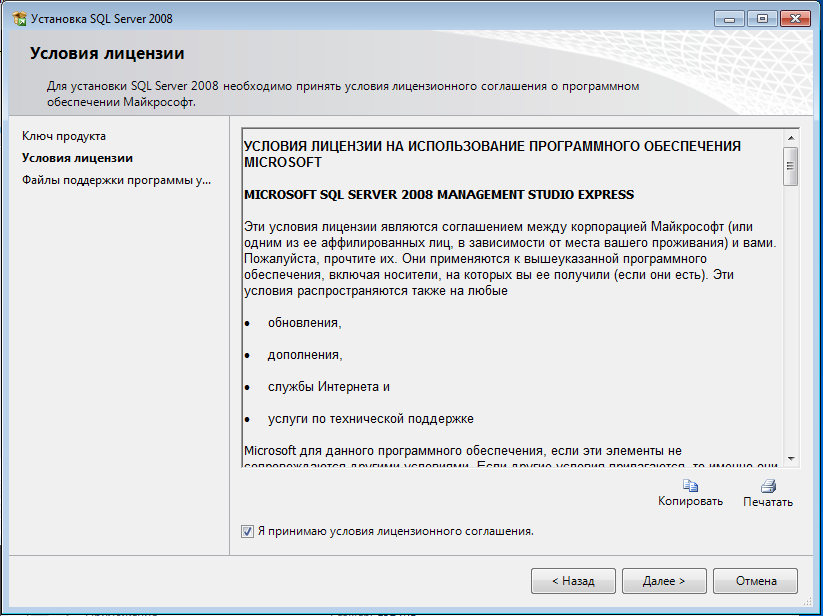The width and height of the screenshot is (823, 616).
Task: Minimize the setup window
Action: (729, 19)
